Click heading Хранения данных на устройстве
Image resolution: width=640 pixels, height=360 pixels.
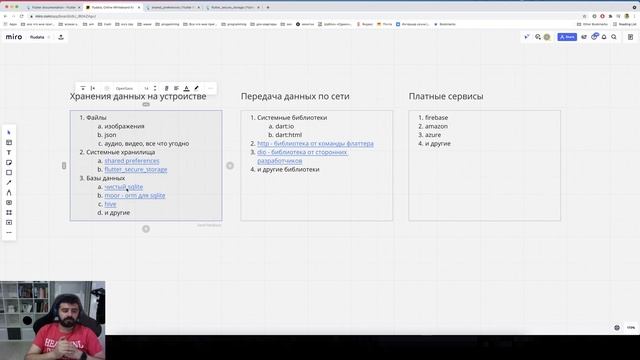coord(138,96)
